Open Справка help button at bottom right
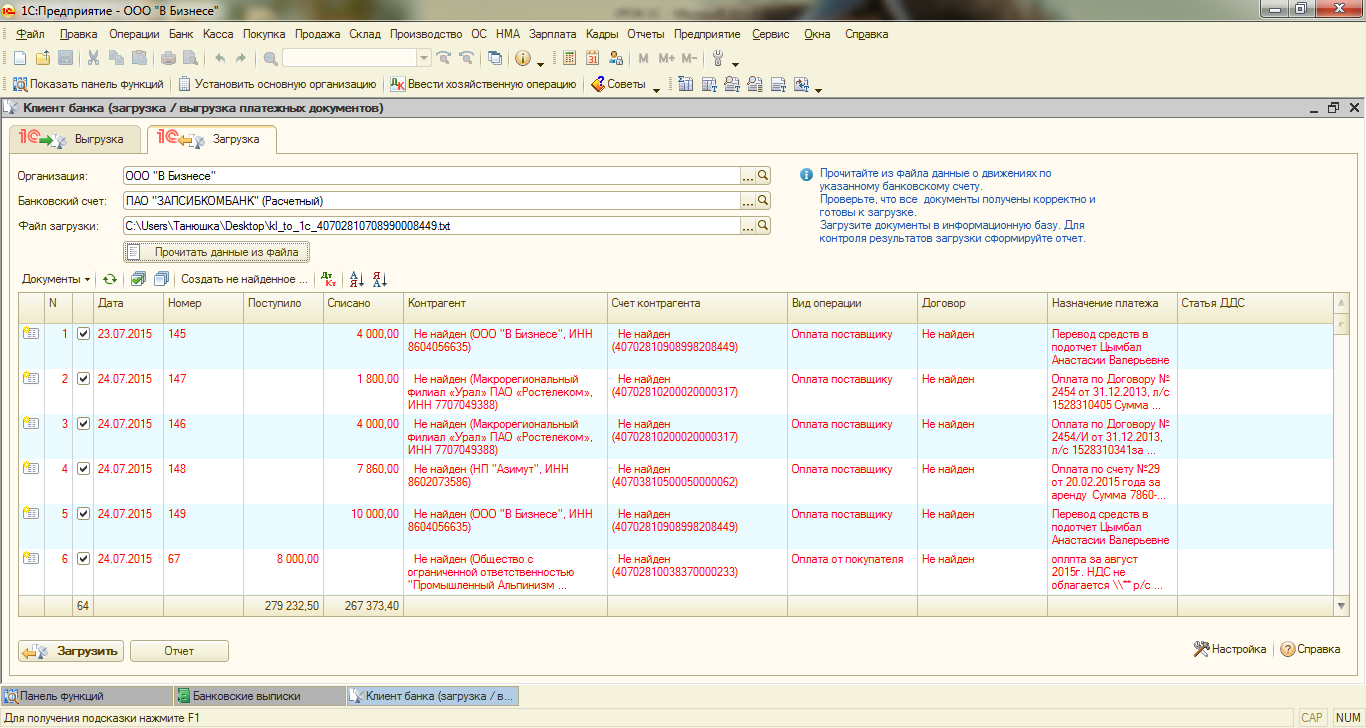The height and width of the screenshot is (728, 1366). click(x=1310, y=649)
